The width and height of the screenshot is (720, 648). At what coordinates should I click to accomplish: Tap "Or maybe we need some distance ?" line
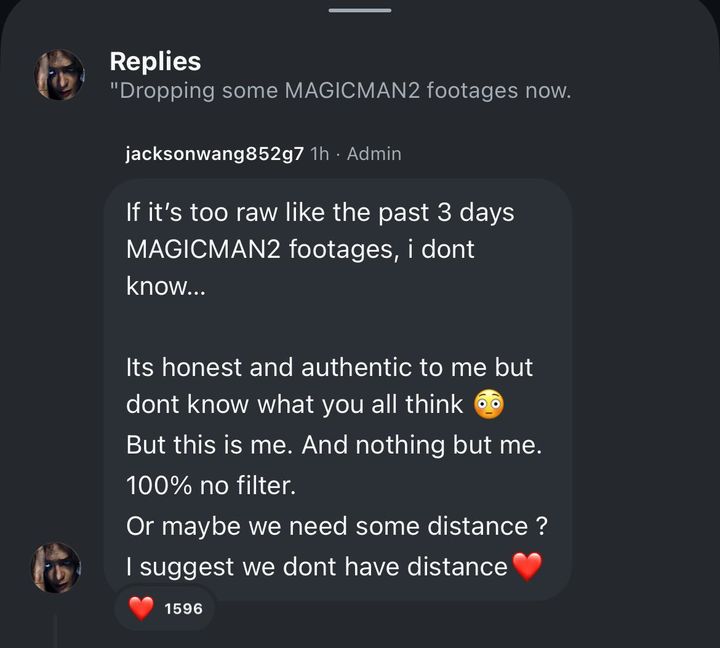coord(336,526)
